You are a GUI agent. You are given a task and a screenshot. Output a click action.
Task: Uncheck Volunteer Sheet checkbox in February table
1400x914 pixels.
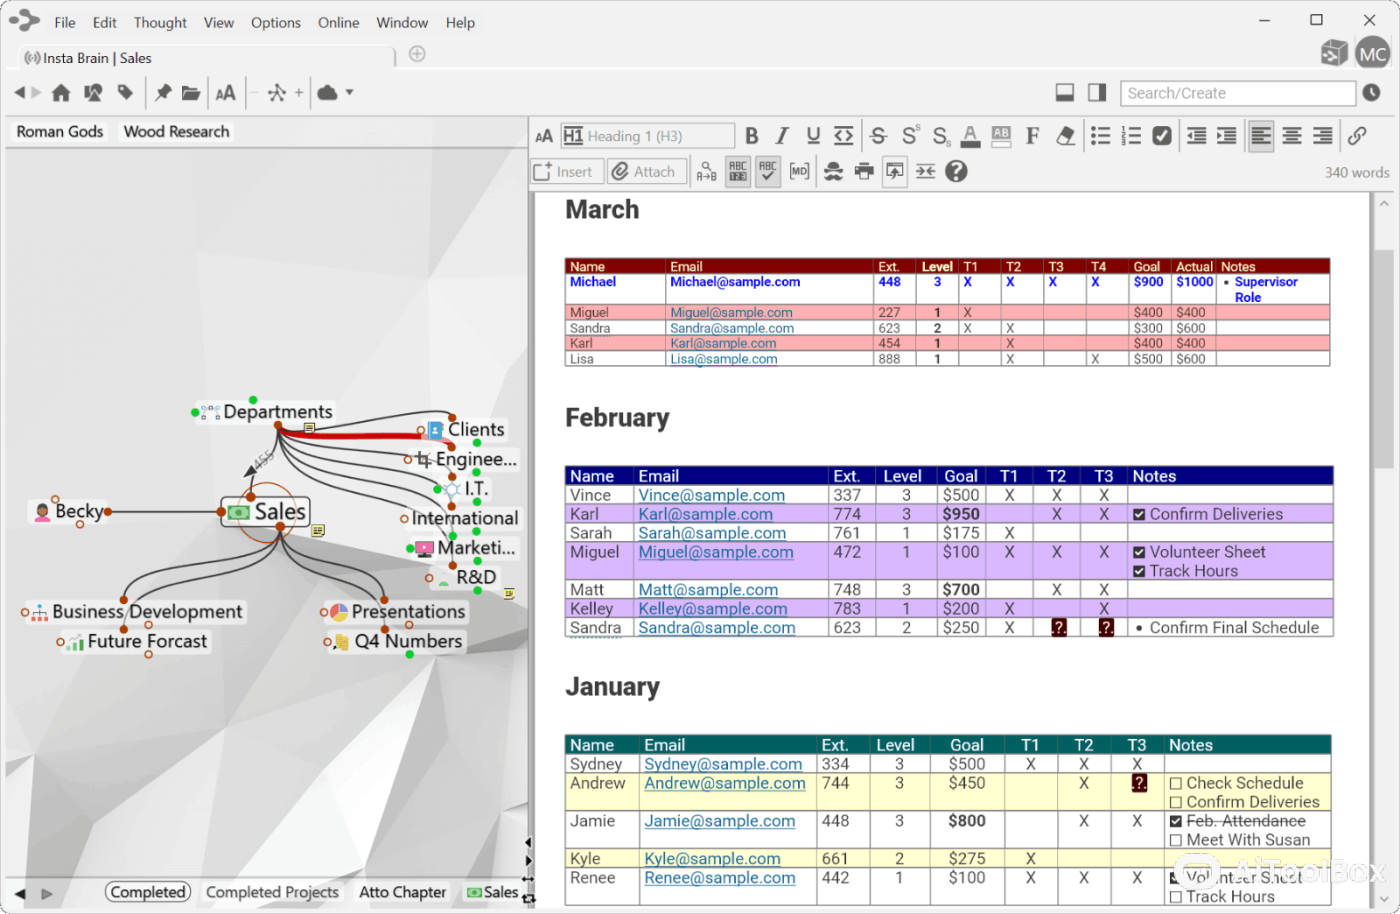click(1139, 553)
